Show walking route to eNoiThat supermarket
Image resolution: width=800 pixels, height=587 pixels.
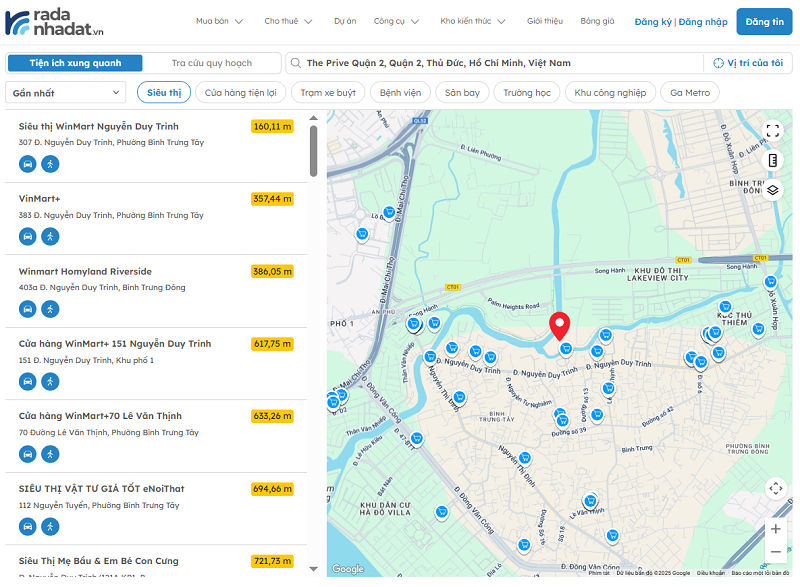coord(50,526)
